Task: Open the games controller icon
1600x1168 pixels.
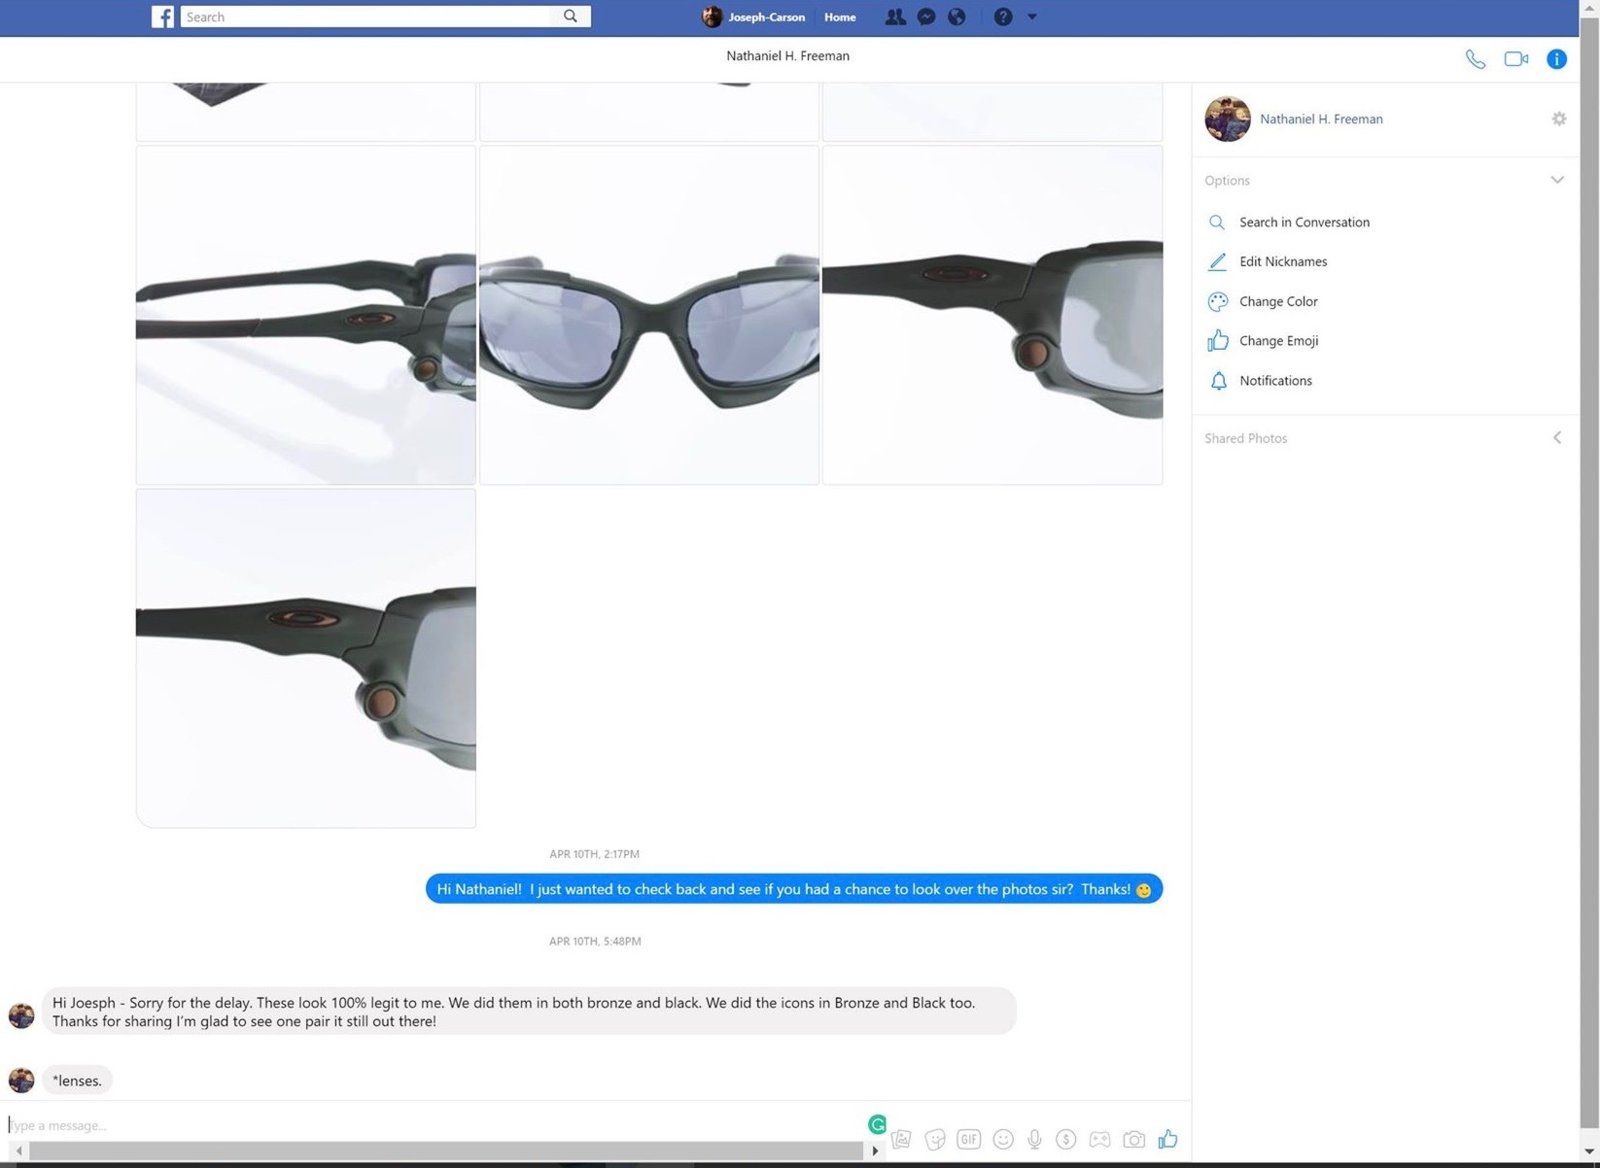Action: (x=1099, y=1139)
